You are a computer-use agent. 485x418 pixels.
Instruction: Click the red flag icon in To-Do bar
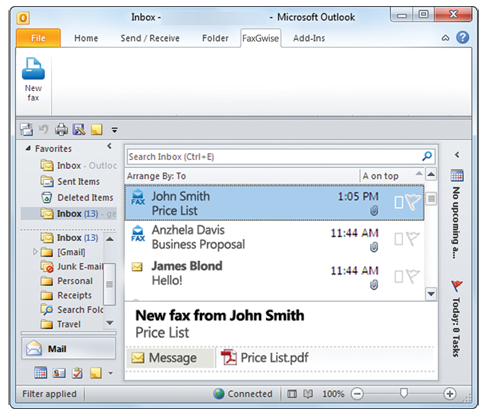click(457, 286)
